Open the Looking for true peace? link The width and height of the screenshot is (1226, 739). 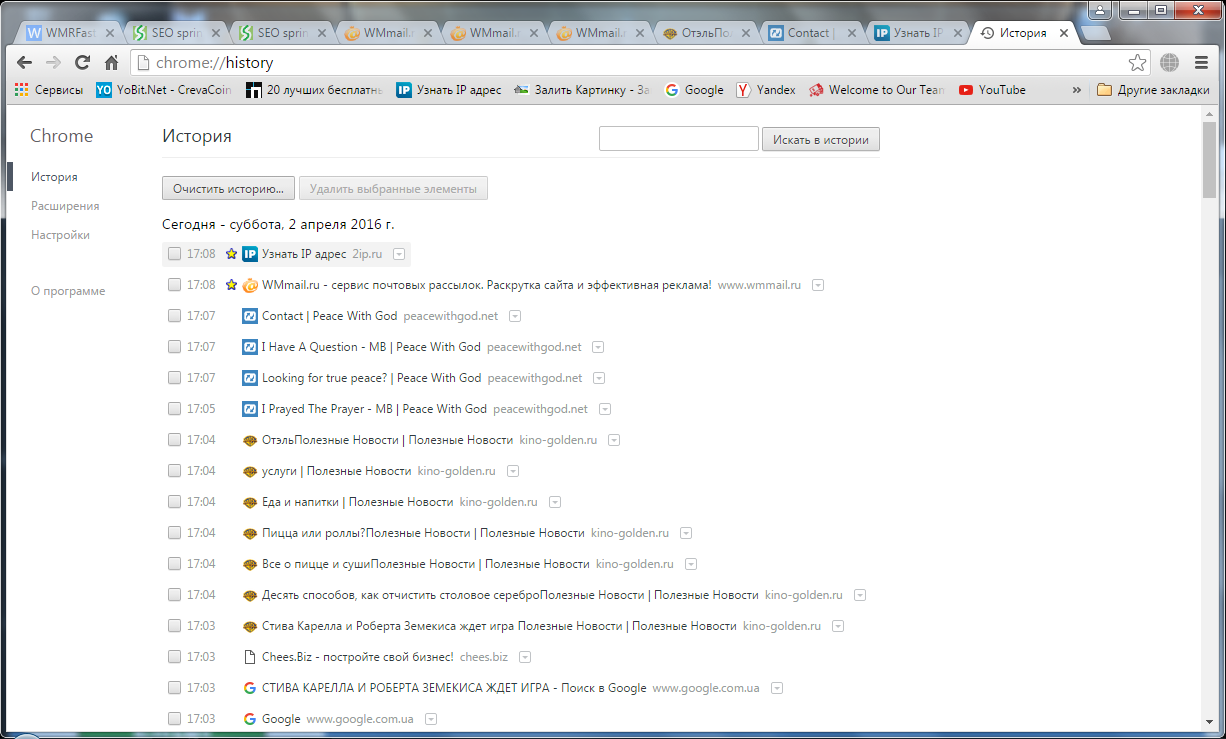click(x=371, y=378)
